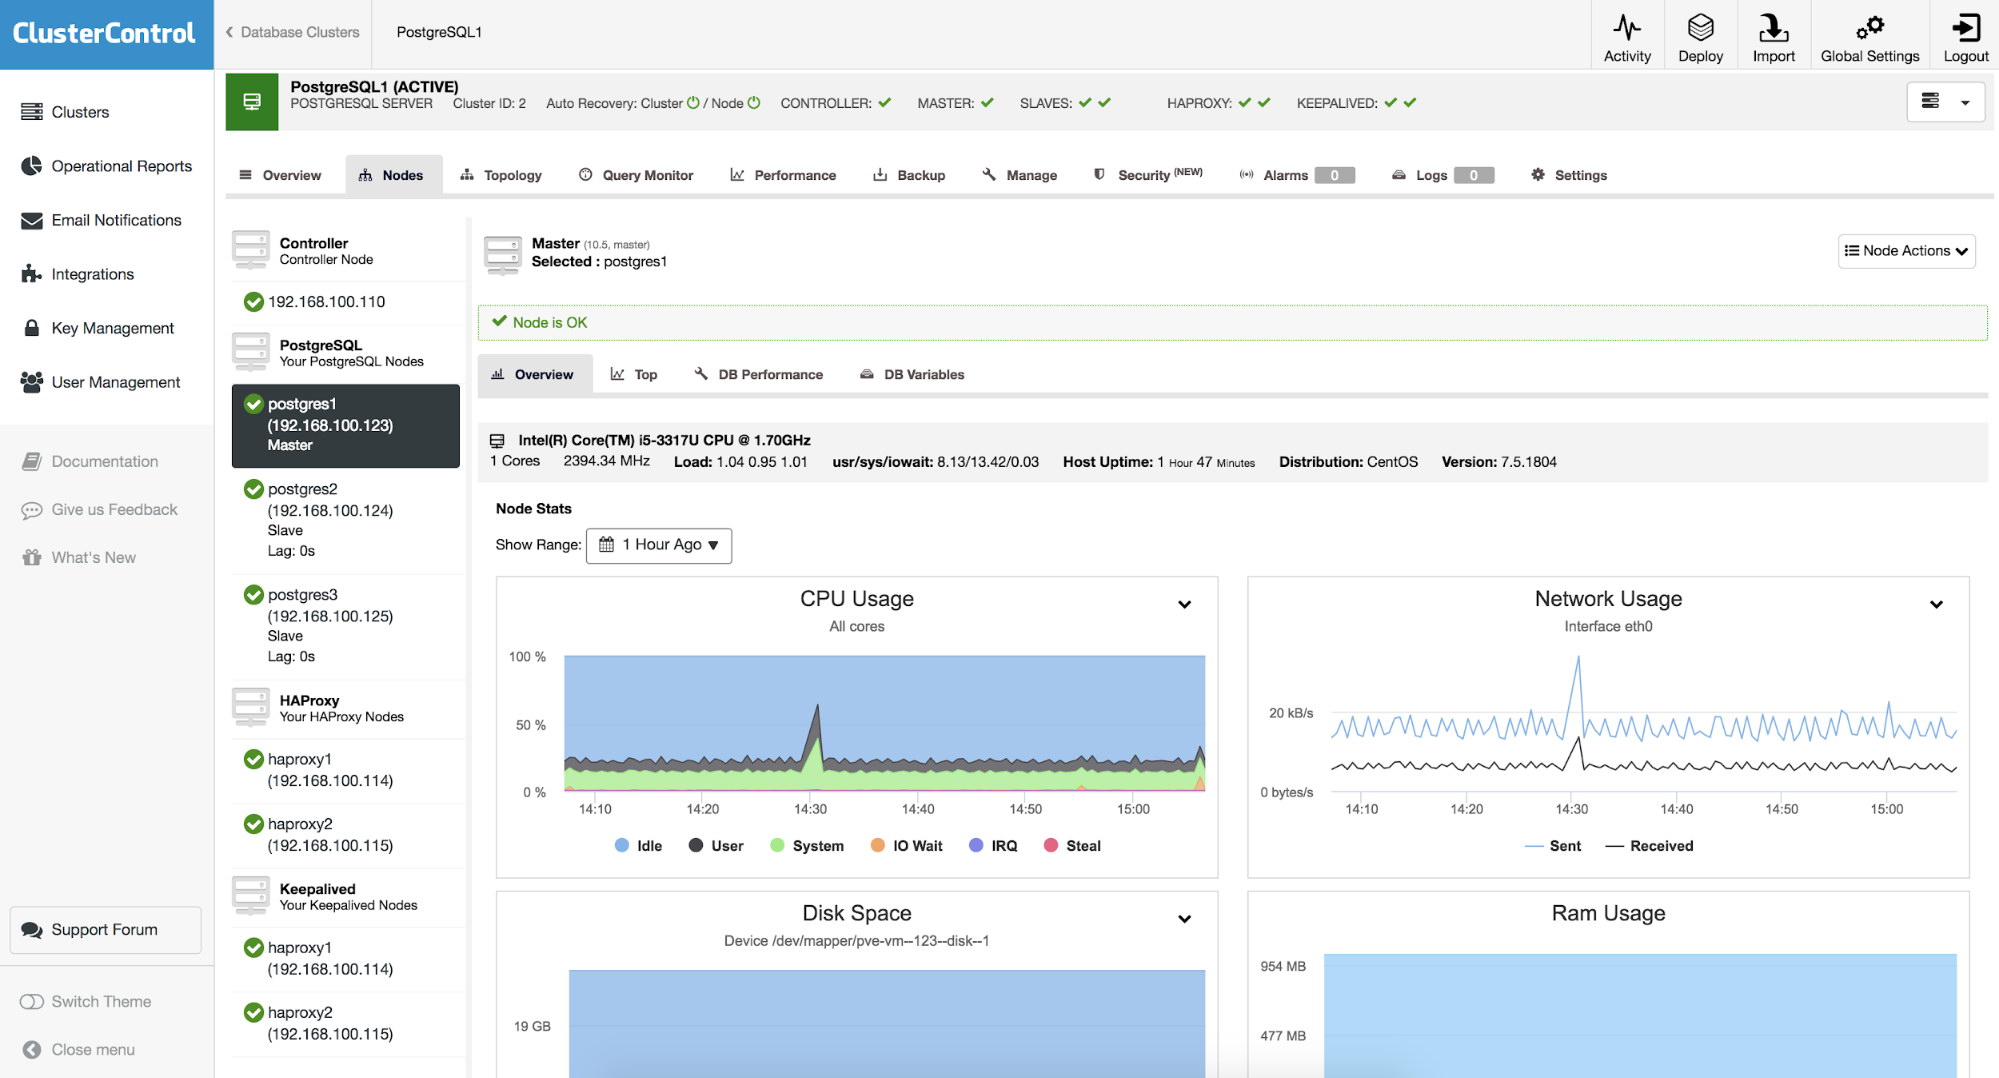Click the HAProxy group server icon

[251, 707]
